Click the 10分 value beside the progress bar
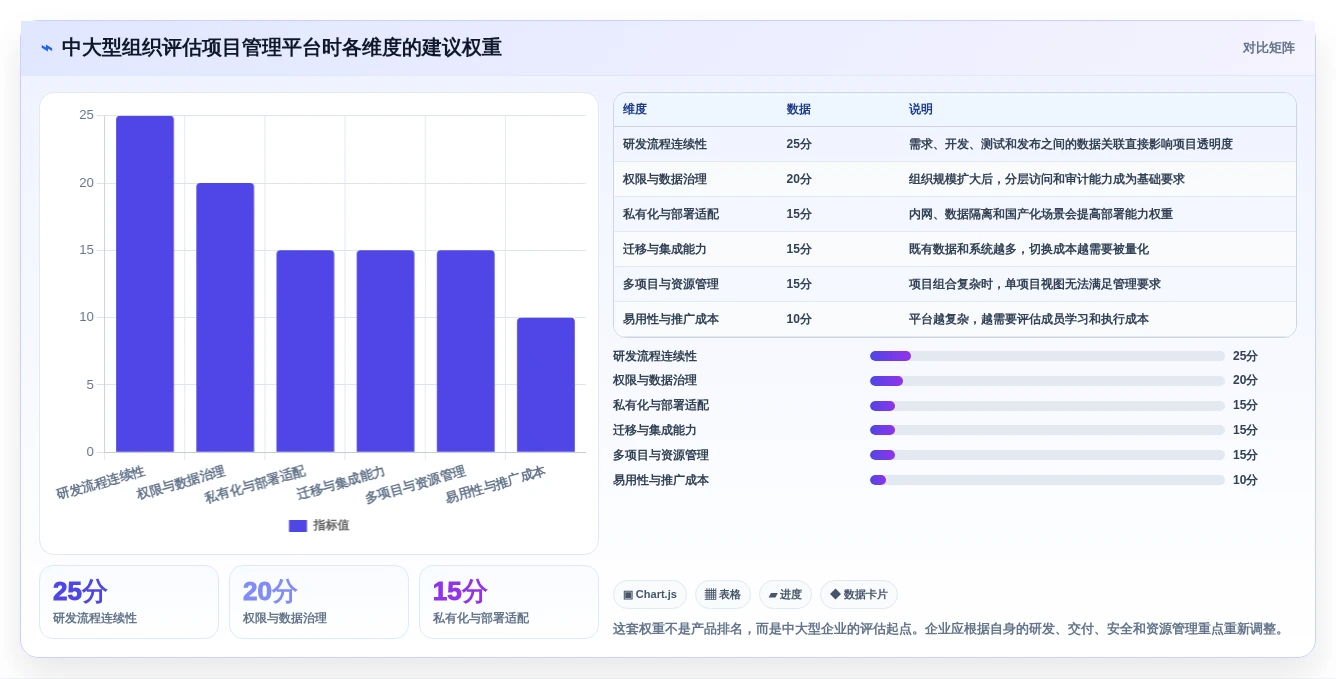The width and height of the screenshot is (1336, 679). point(1245,480)
